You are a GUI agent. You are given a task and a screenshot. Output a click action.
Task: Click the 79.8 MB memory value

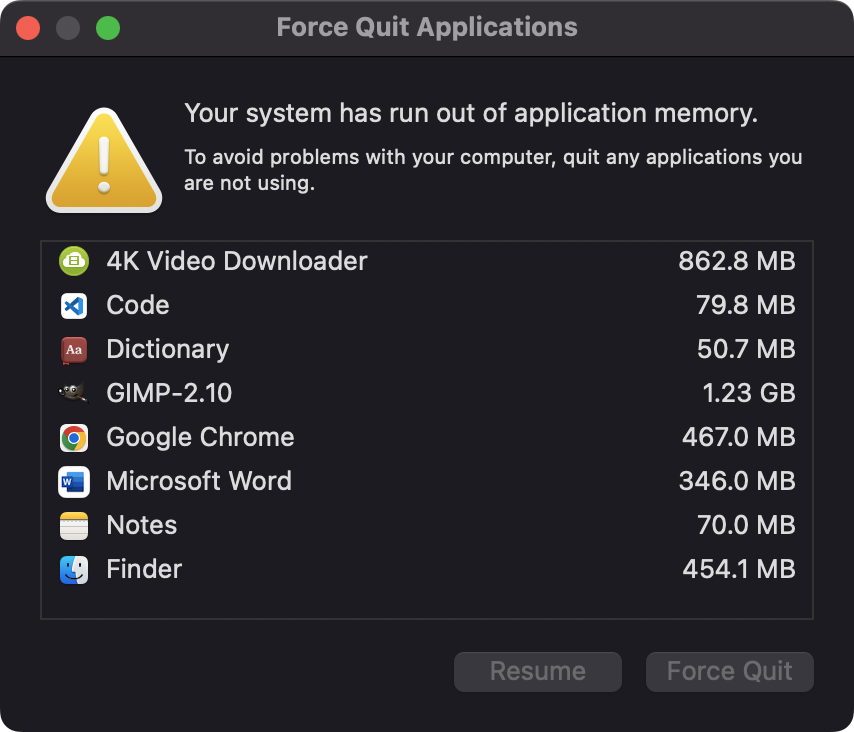[746, 305]
